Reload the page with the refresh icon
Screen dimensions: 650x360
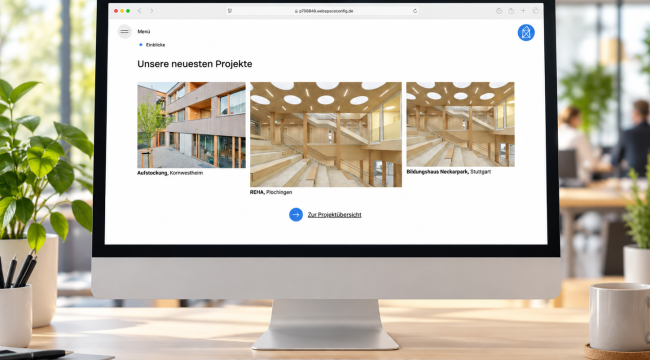[x=415, y=11]
